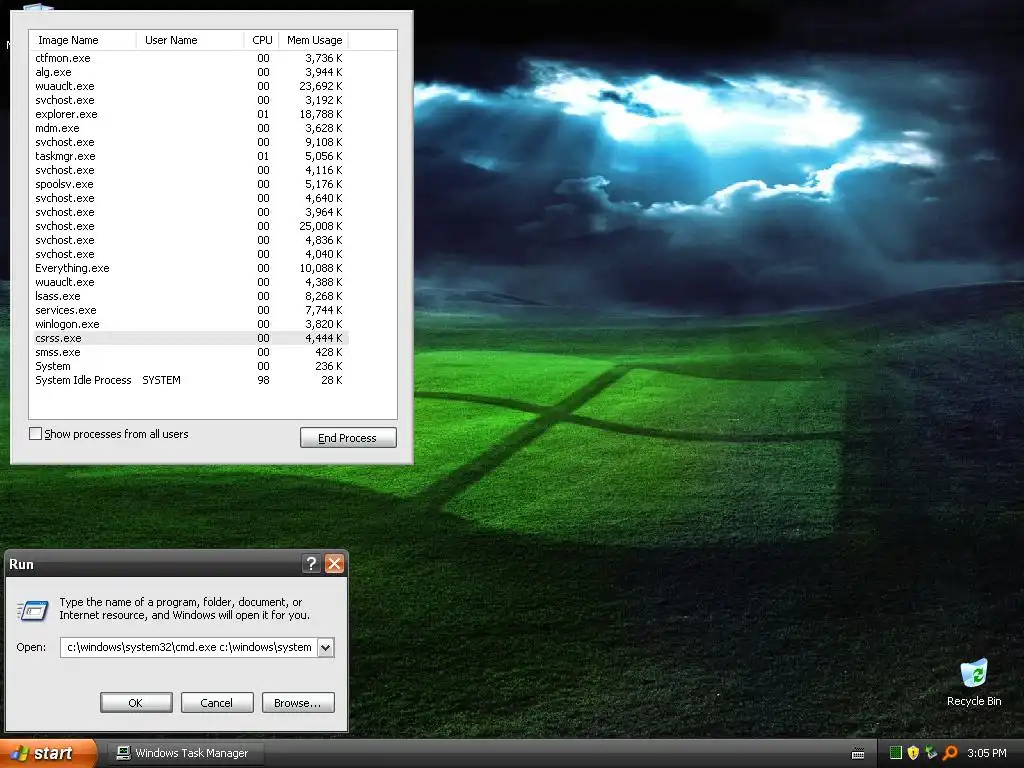Image resolution: width=1024 pixels, height=768 pixels.
Task: Confirm the Run dialog with OK
Action: pyautogui.click(x=136, y=703)
